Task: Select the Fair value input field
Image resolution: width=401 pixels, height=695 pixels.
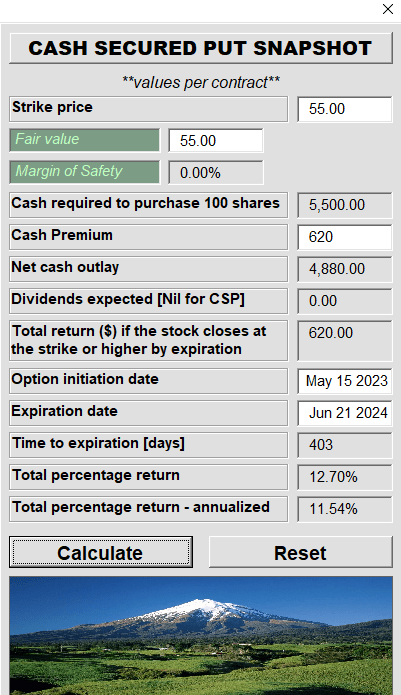Action: (216, 141)
